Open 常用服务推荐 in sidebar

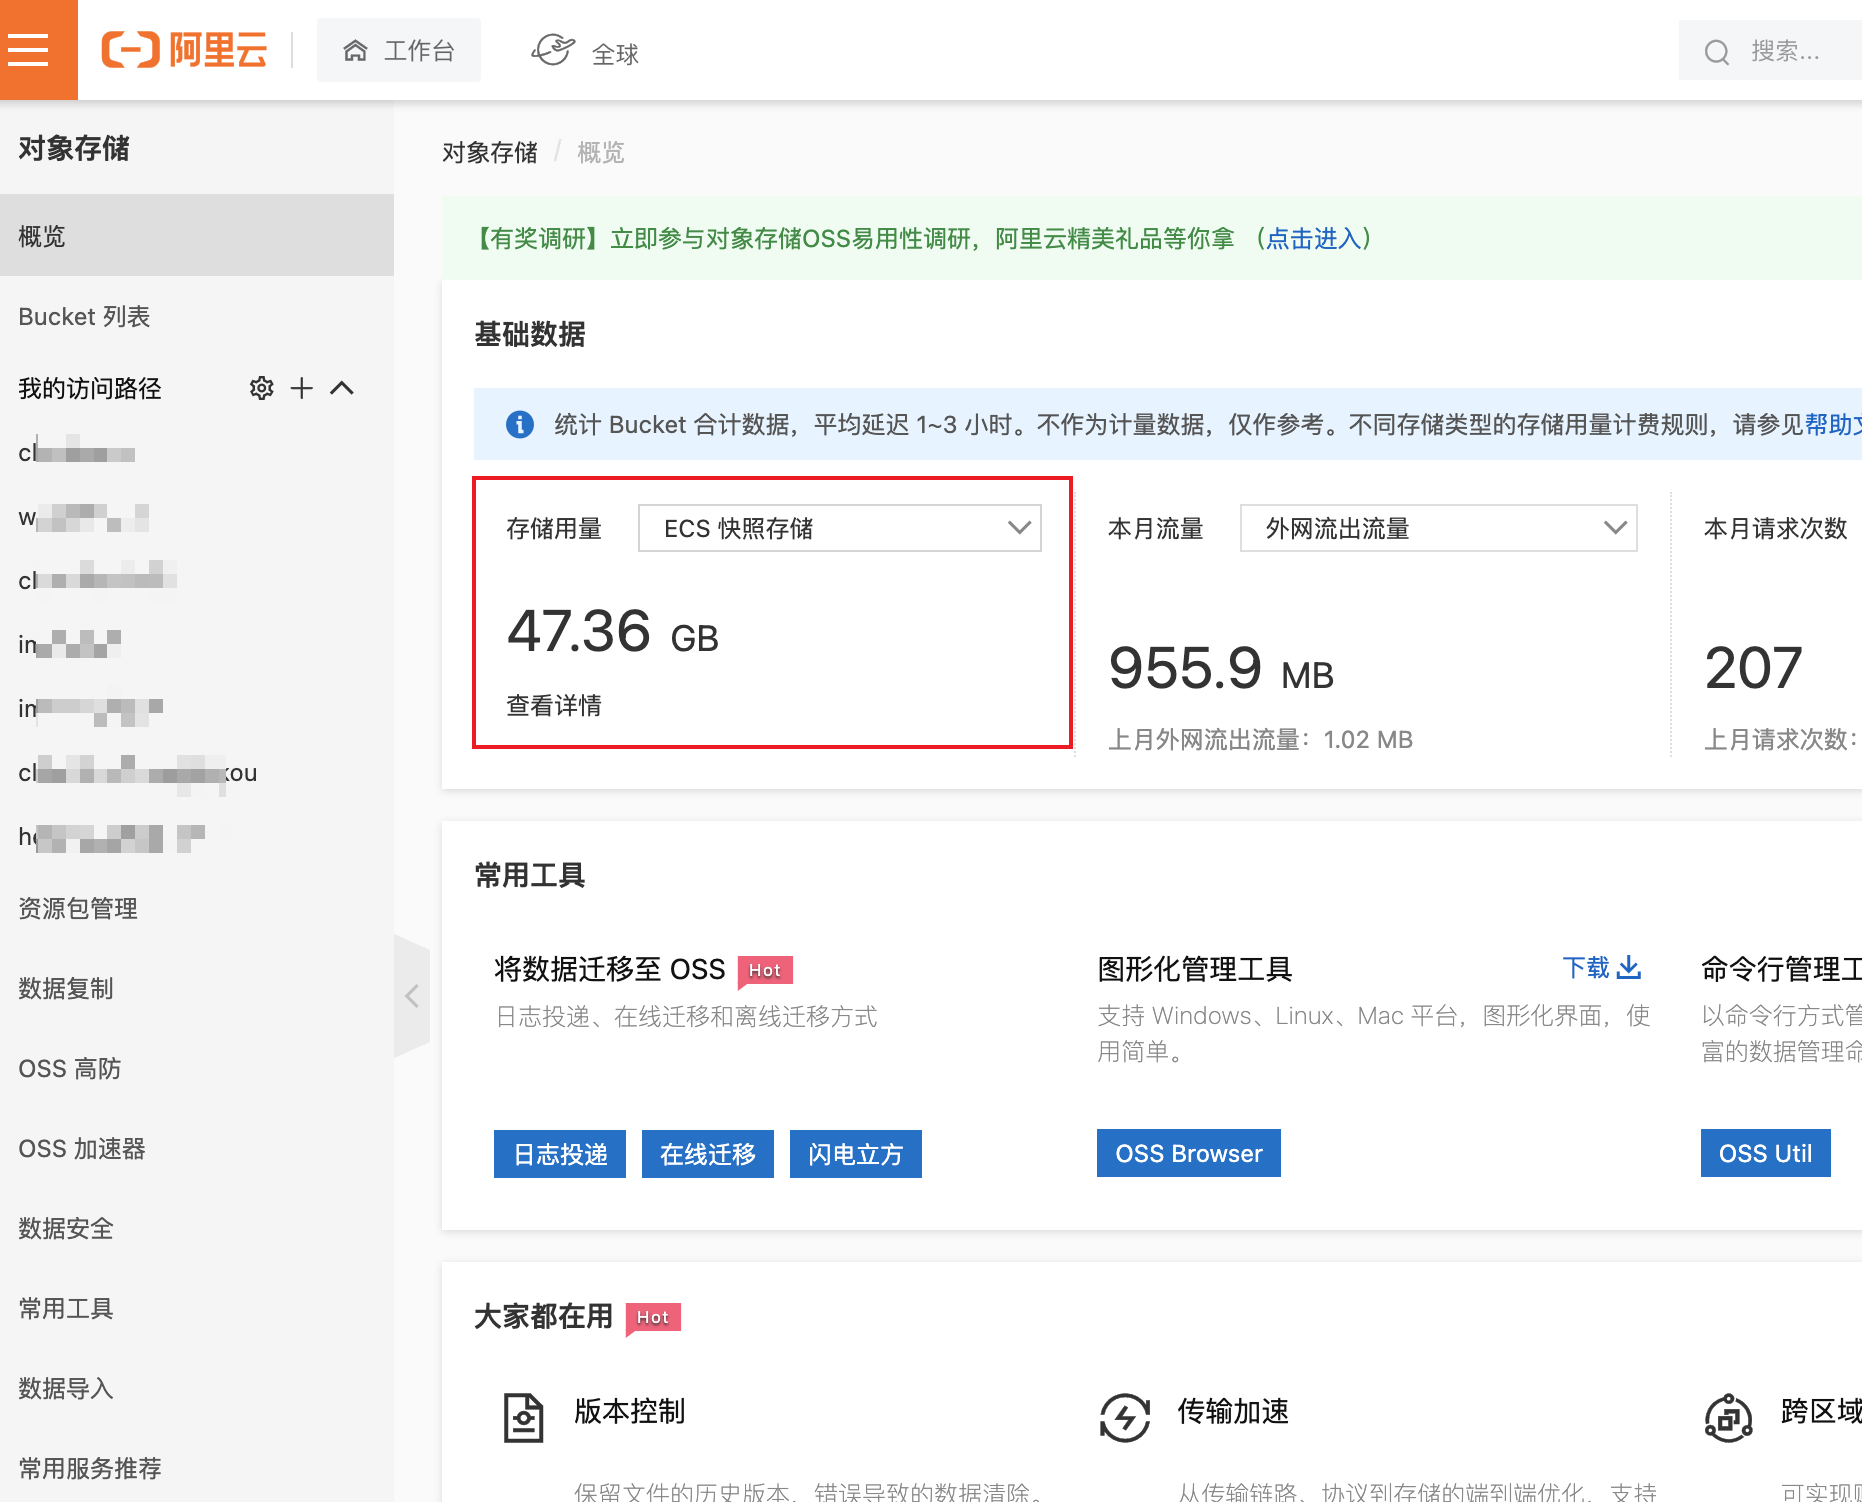90,1468
